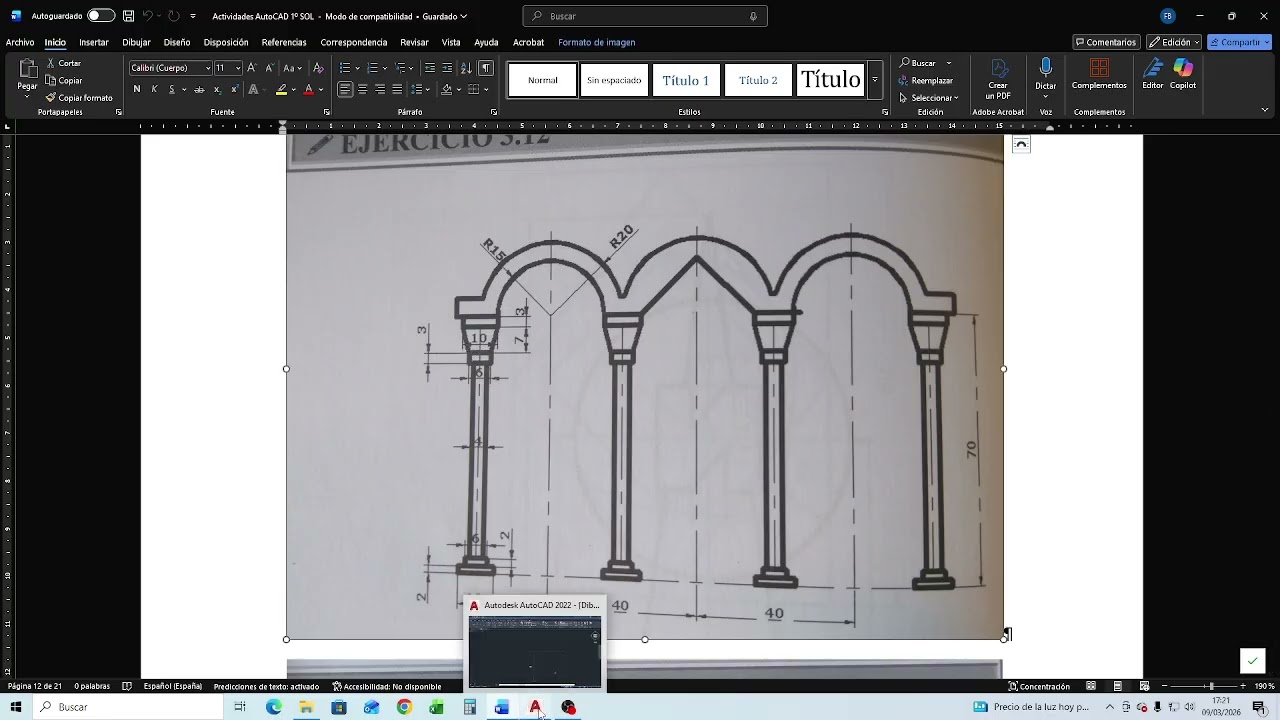Switch to the Revisar tab
This screenshot has width=1280, height=720.
(x=414, y=42)
